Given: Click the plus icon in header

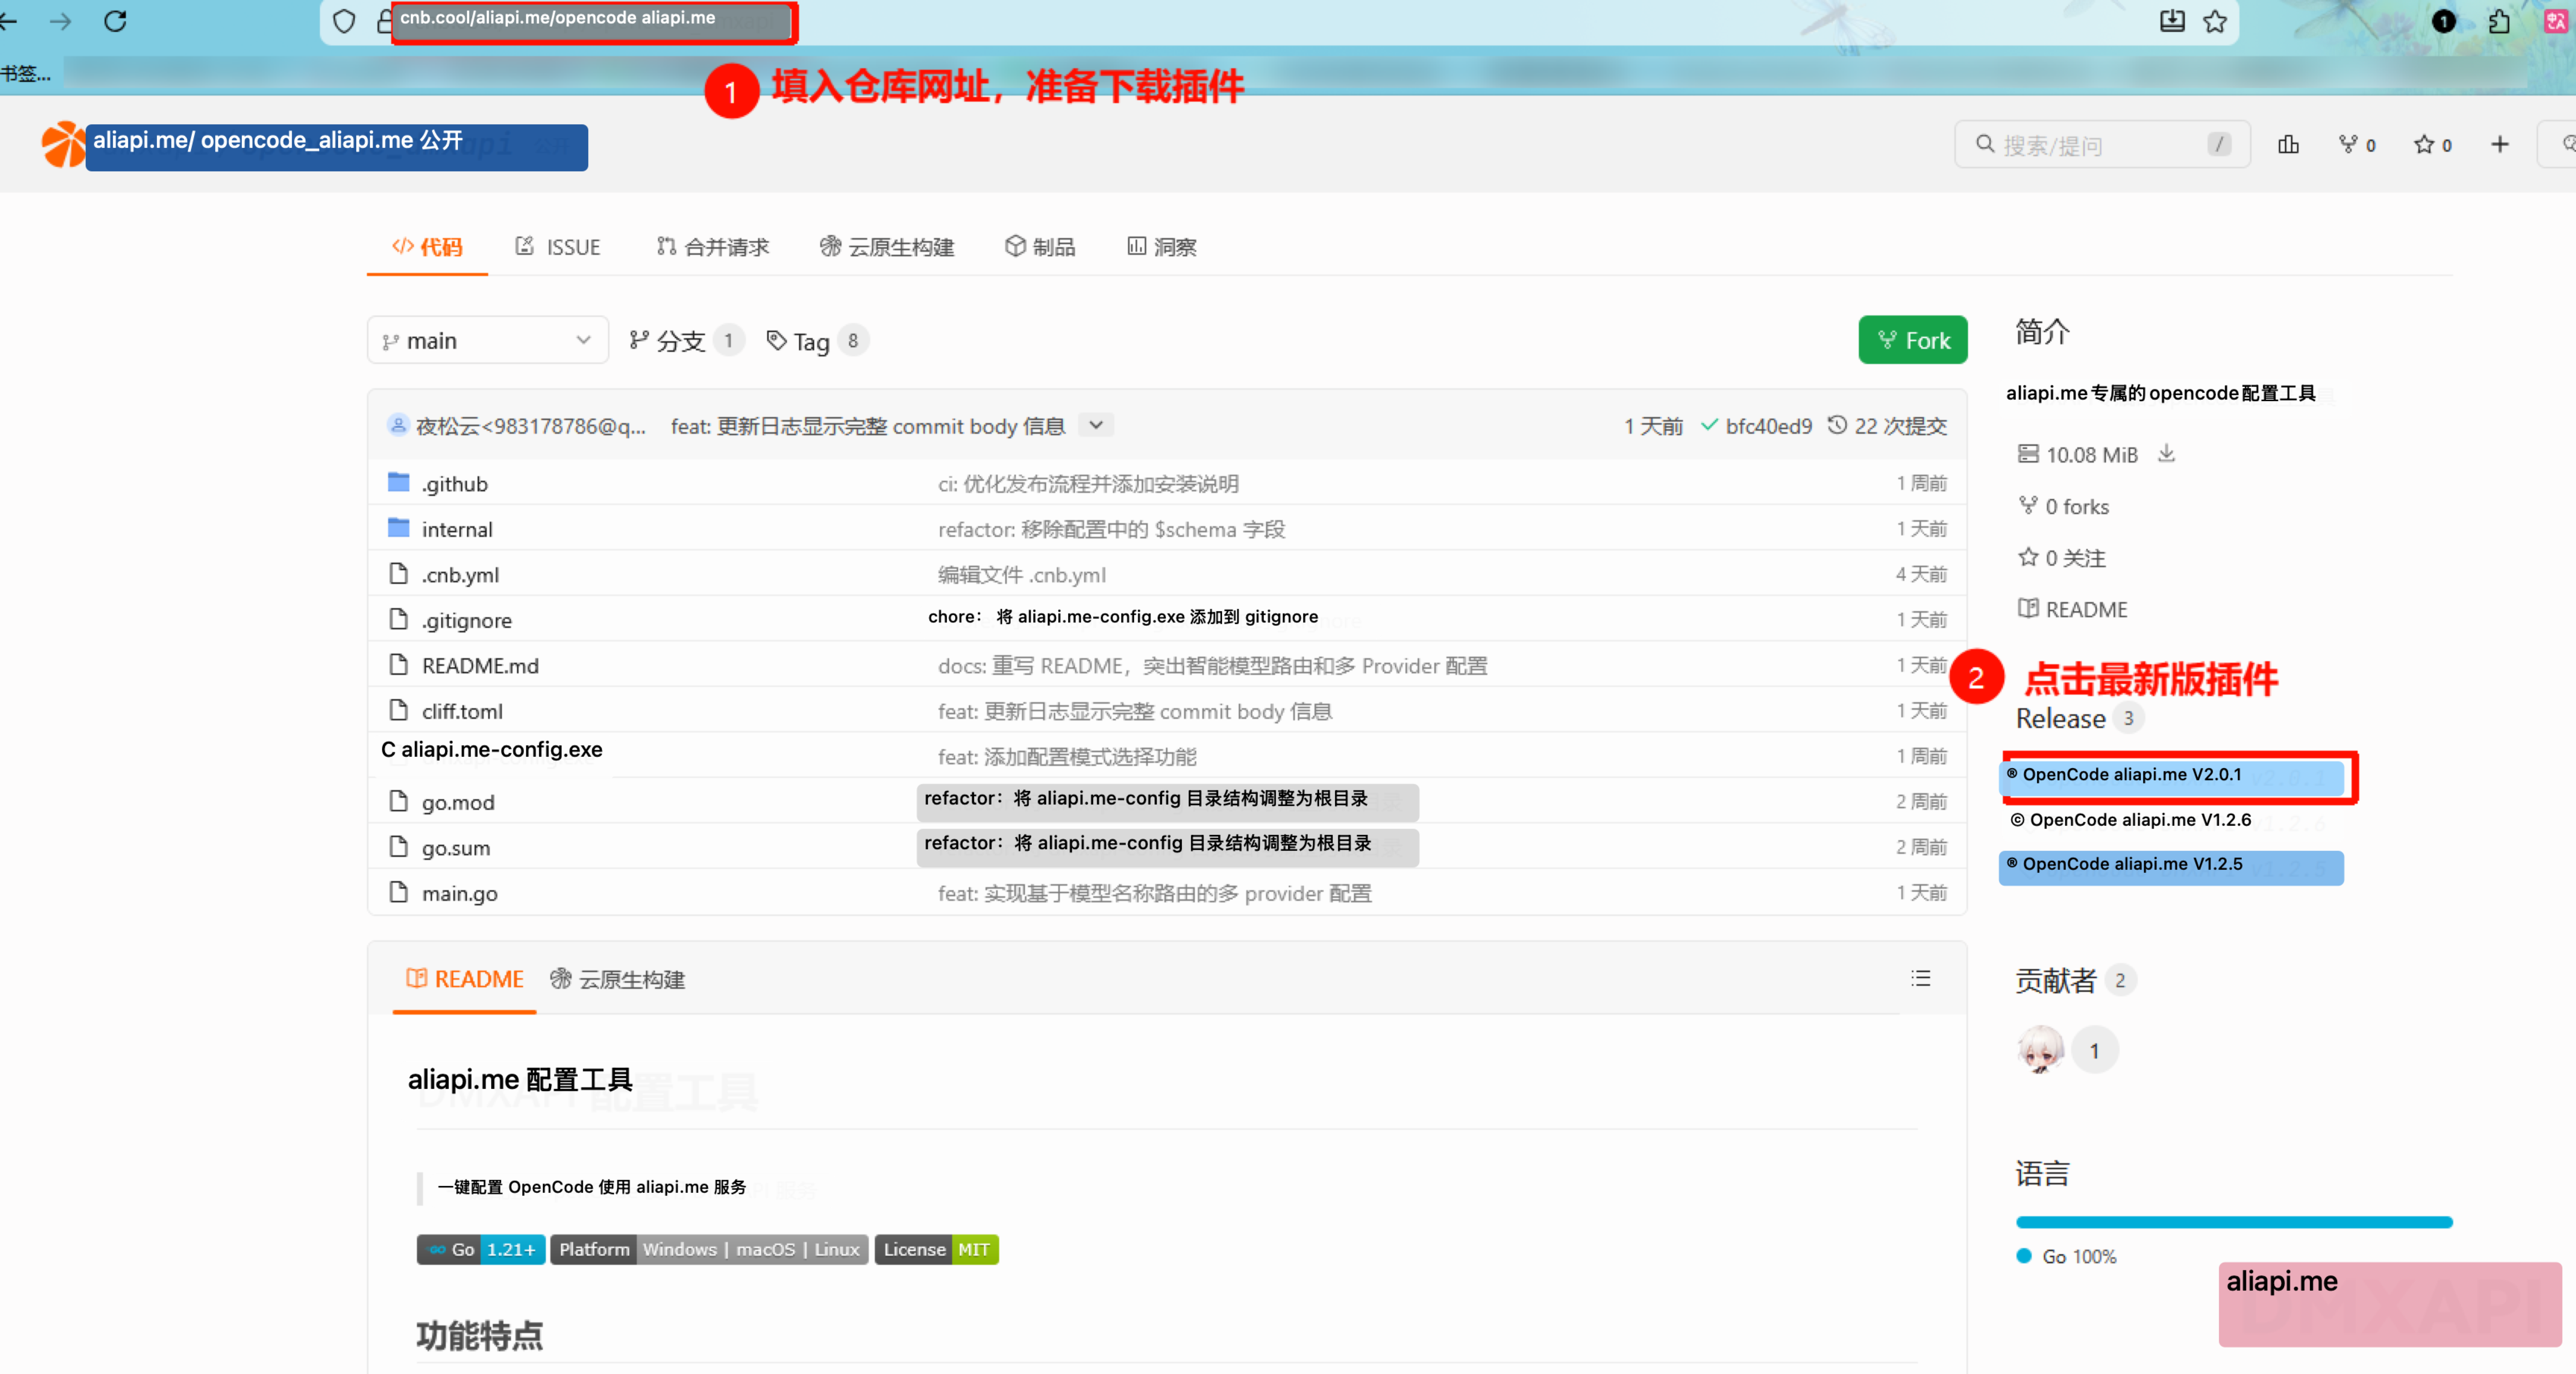Looking at the screenshot, I should (2500, 145).
